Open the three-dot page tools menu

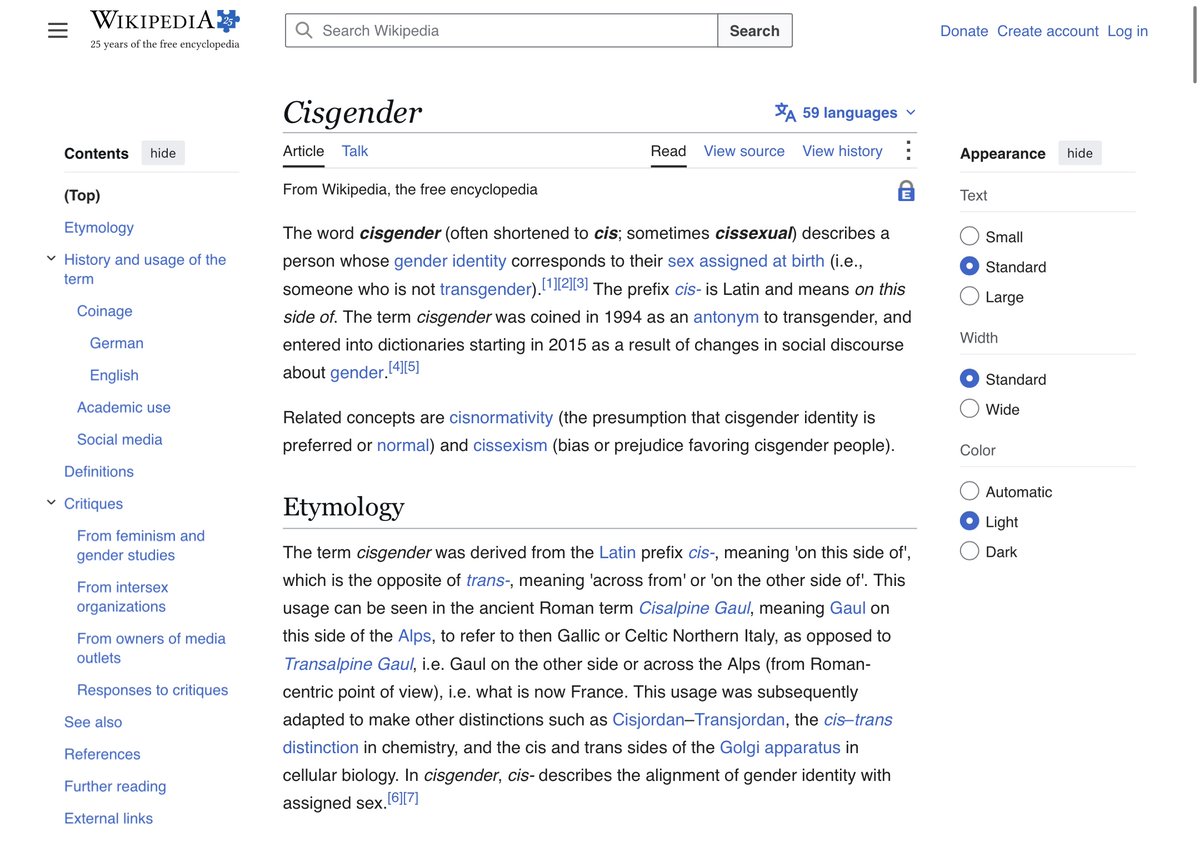tap(908, 151)
